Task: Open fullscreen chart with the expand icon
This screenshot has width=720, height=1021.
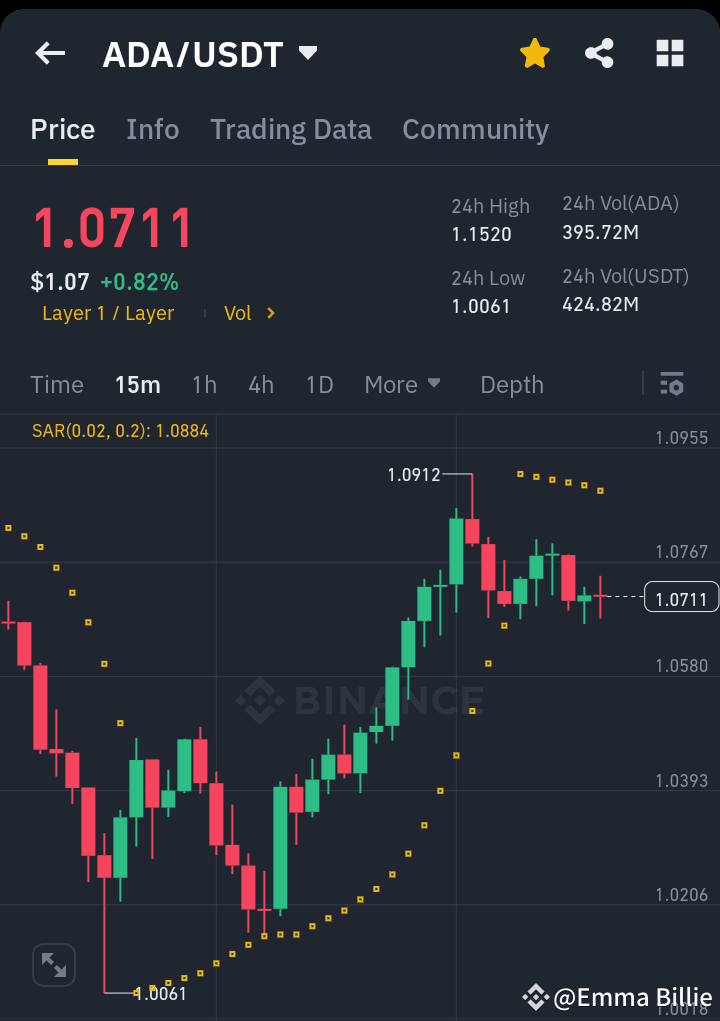Action: 53,964
